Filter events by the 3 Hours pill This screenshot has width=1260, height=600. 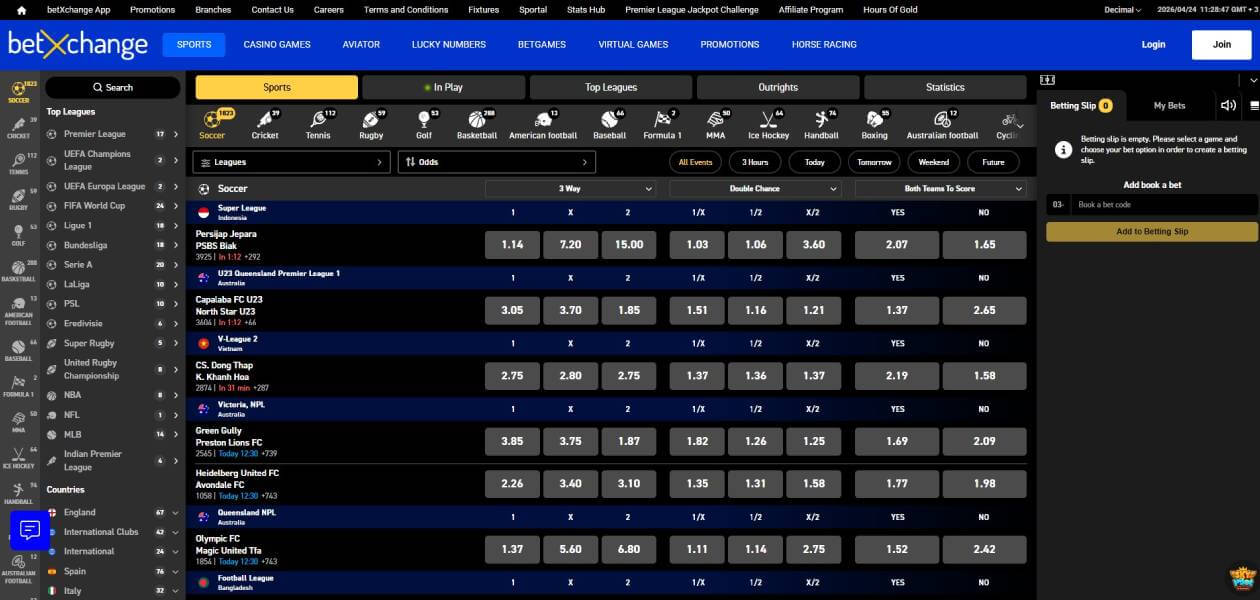[755, 162]
